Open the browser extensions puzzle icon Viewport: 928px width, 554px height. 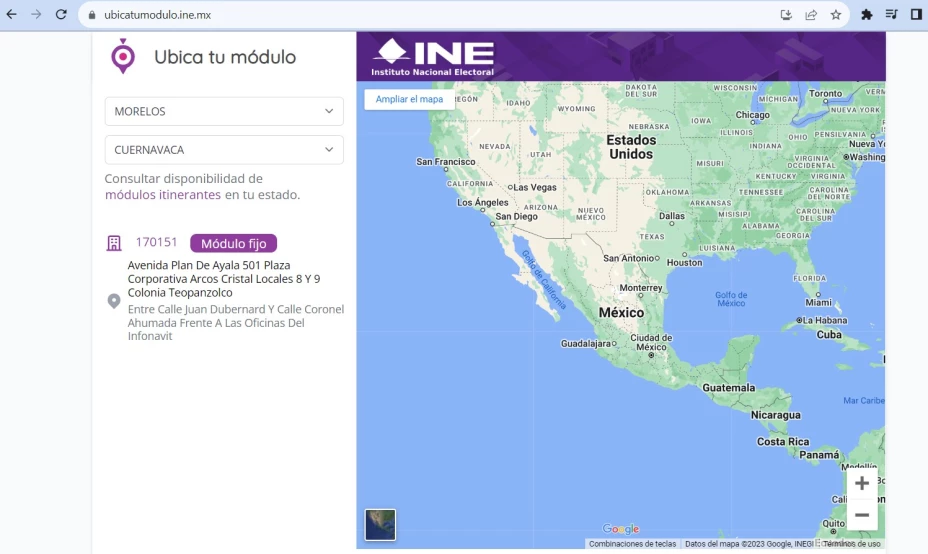[867, 15]
